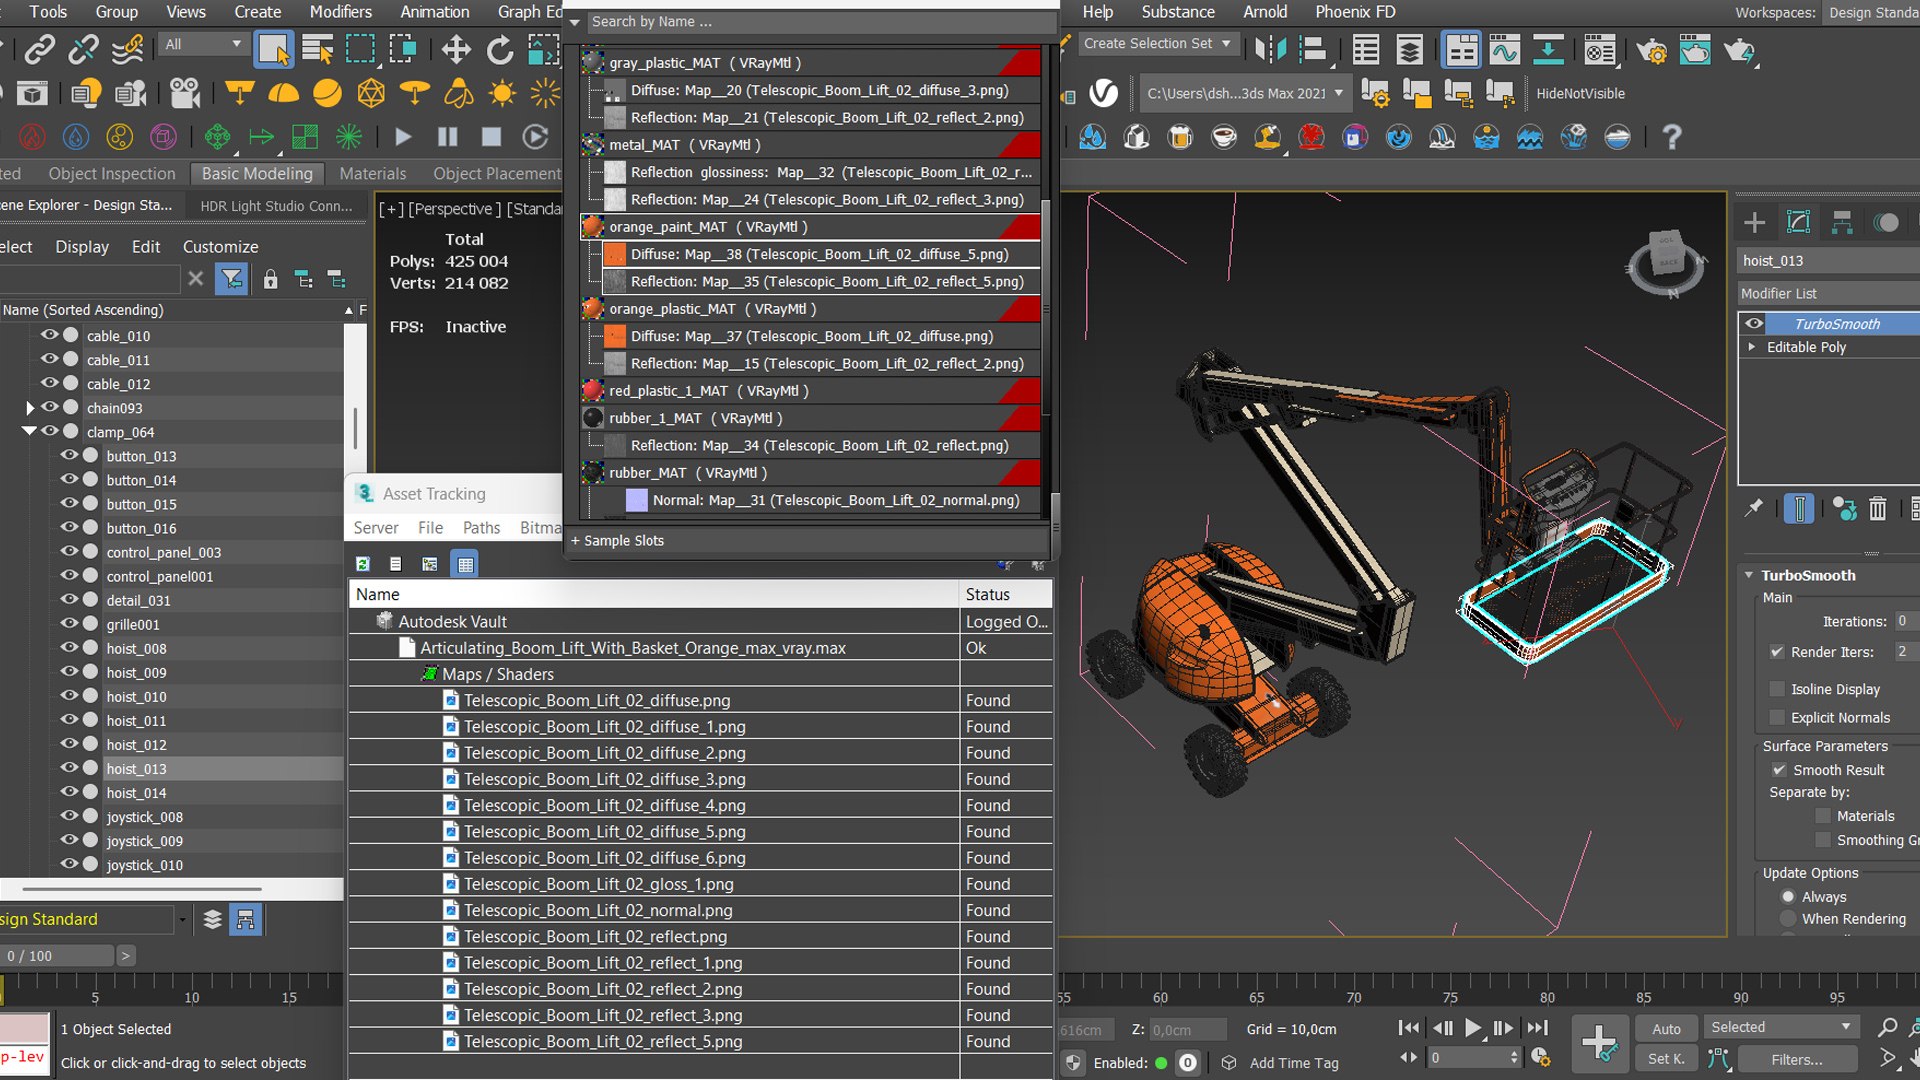Open the Modify command panel tab

pos(1798,222)
